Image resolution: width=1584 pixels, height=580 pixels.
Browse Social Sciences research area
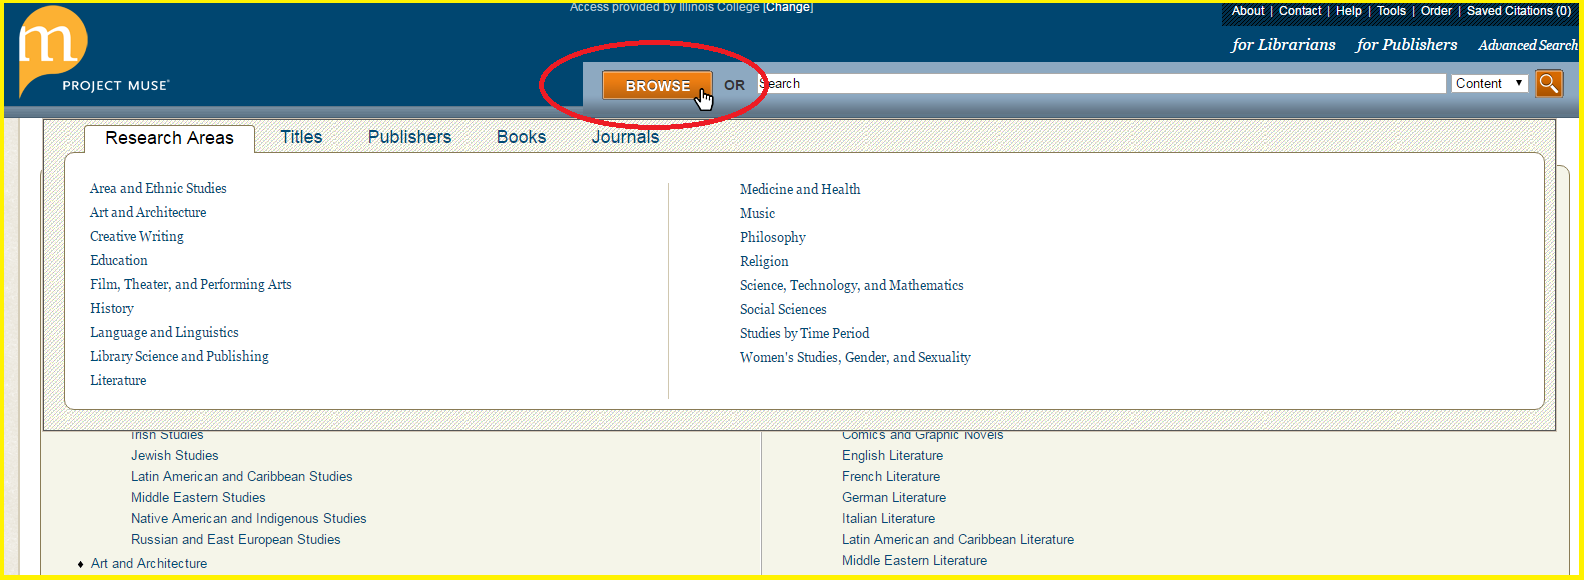(783, 309)
